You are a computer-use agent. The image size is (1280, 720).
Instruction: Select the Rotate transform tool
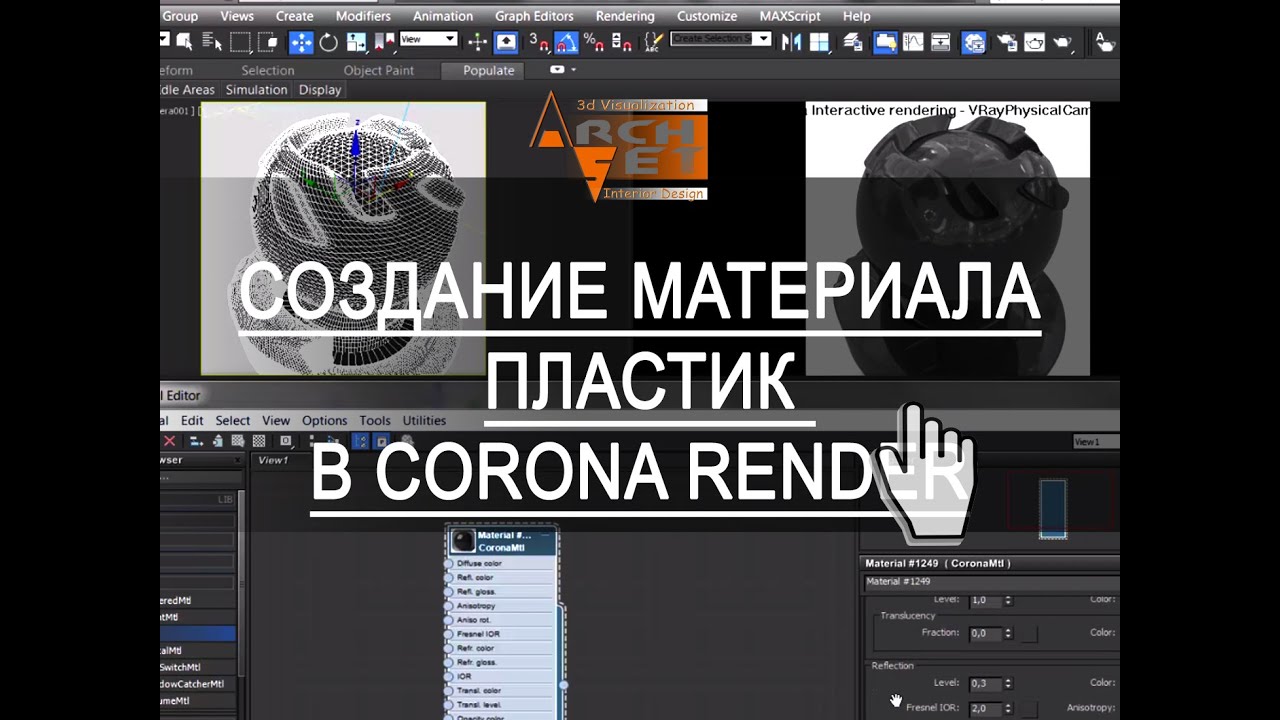[329, 42]
